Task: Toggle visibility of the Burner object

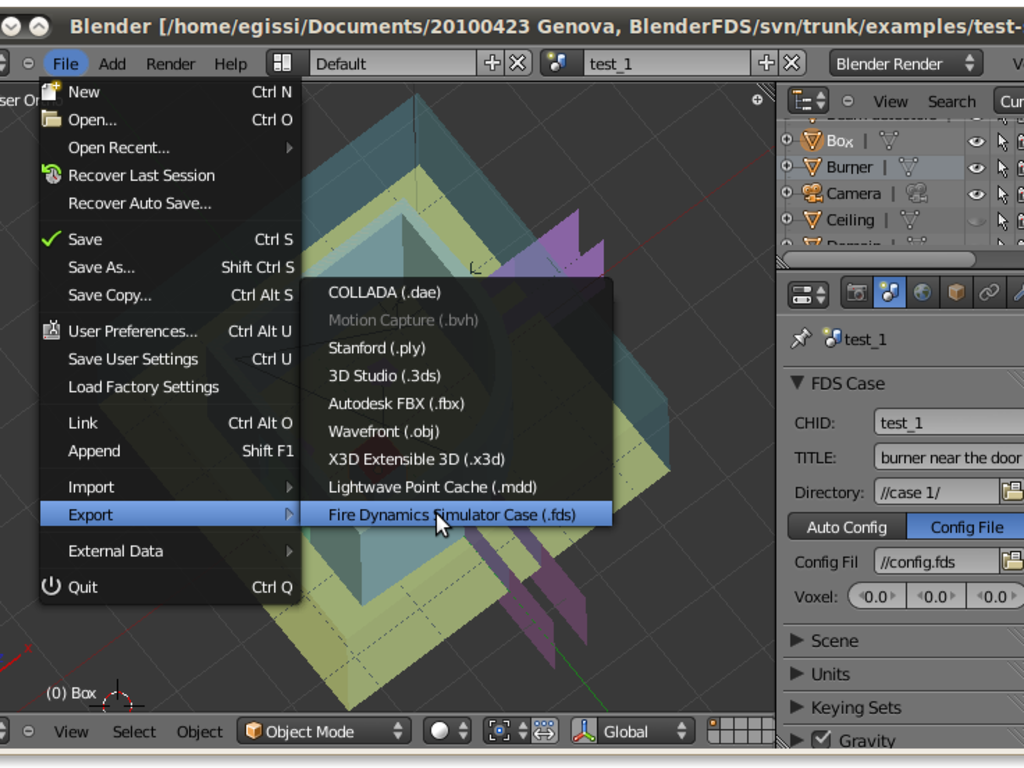Action: 977,167
